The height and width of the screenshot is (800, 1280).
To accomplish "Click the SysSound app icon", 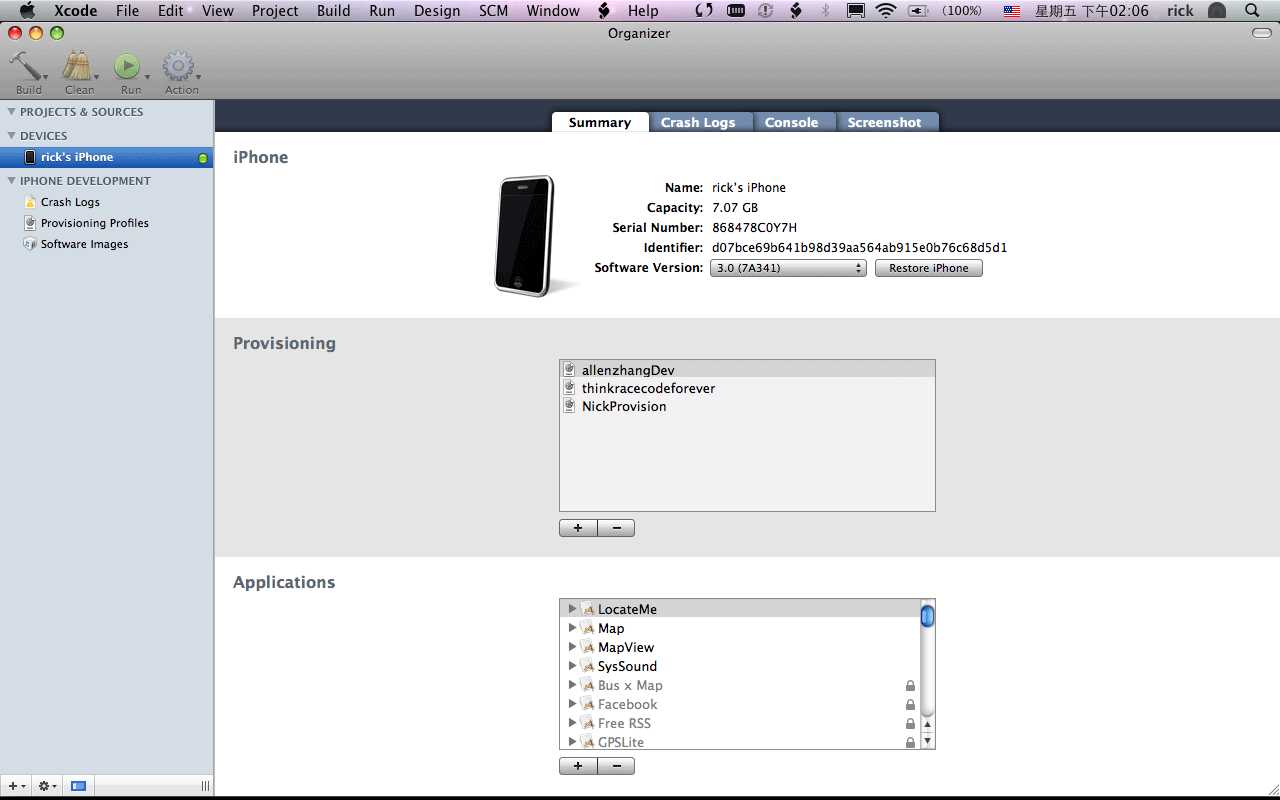I will tap(587, 666).
